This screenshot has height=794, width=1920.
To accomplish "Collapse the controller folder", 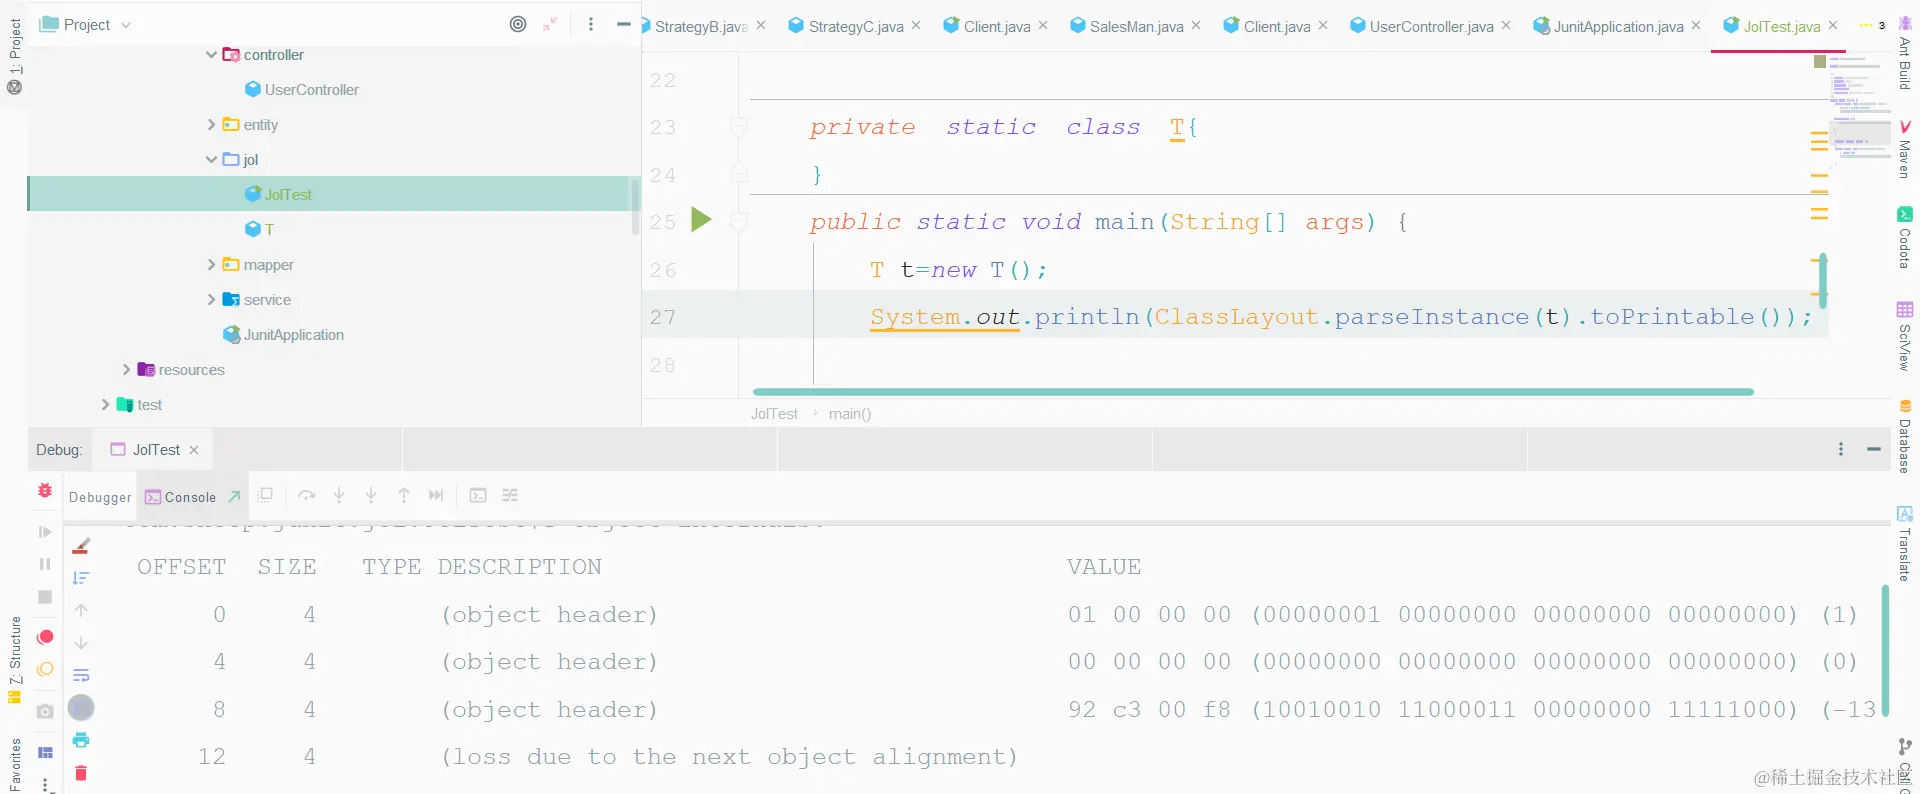I will point(211,55).
